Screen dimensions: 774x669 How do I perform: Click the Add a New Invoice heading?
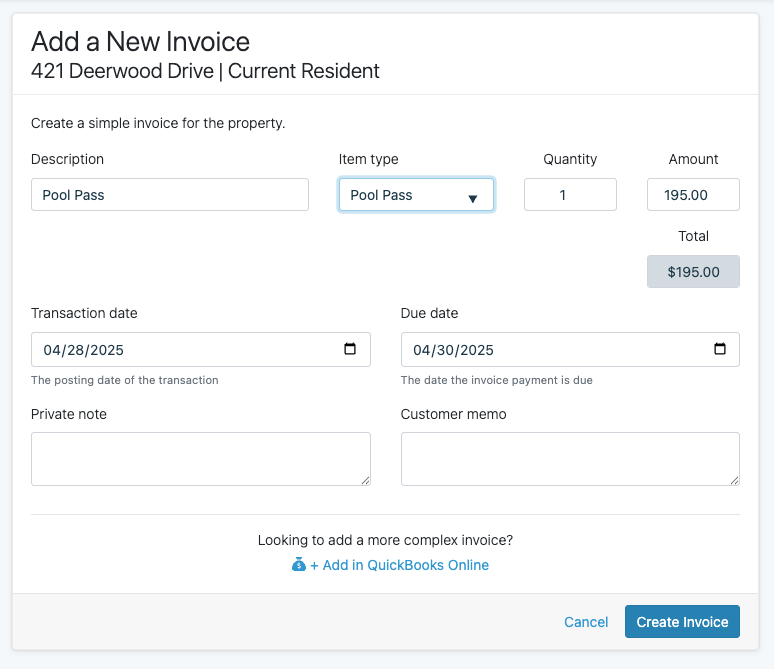coord(141,41)
